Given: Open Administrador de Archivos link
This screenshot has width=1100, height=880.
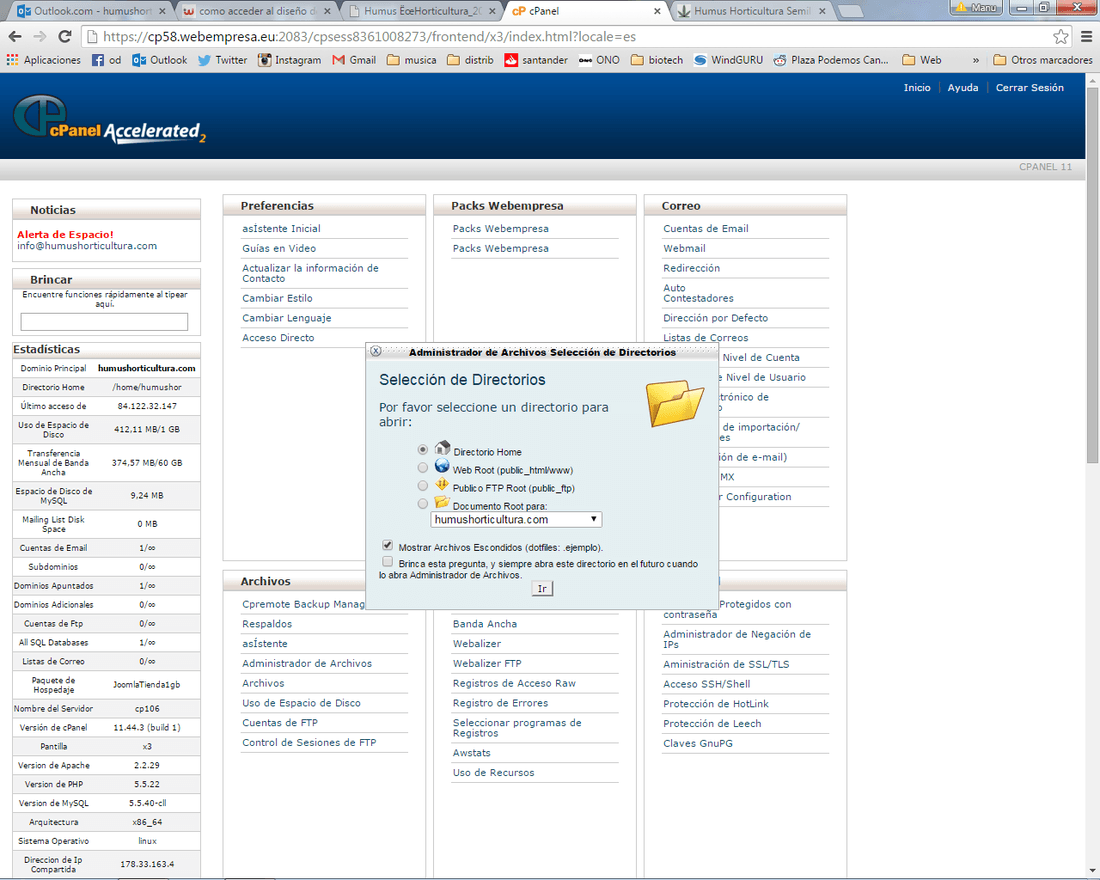Looking at the screenshot, I should [307, 663].
